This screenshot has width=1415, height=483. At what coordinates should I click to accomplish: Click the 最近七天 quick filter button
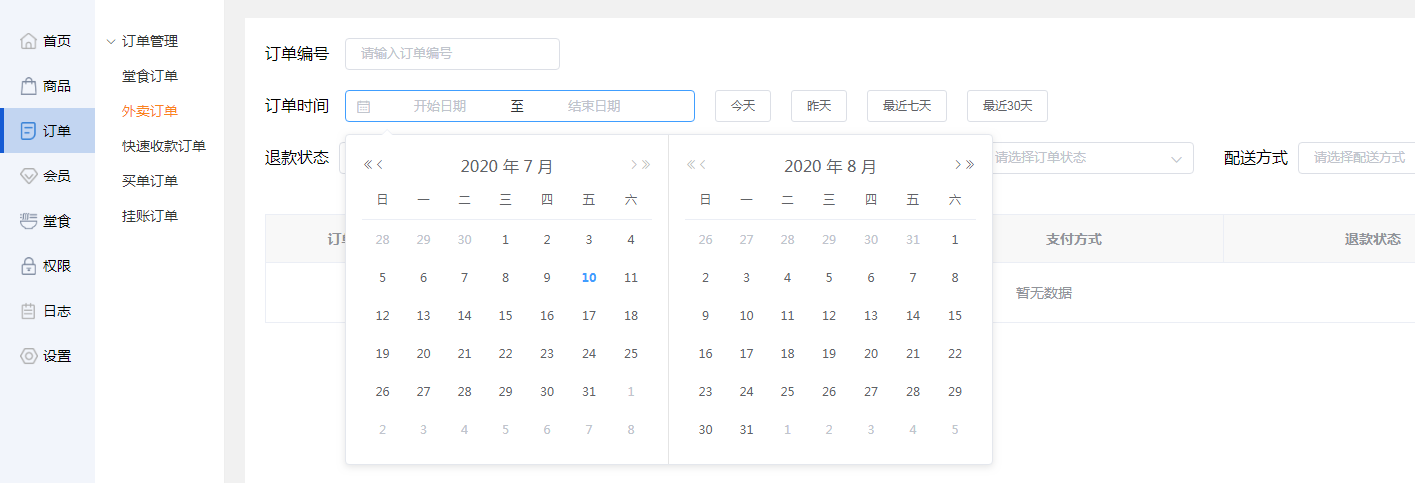coord(907,106)
